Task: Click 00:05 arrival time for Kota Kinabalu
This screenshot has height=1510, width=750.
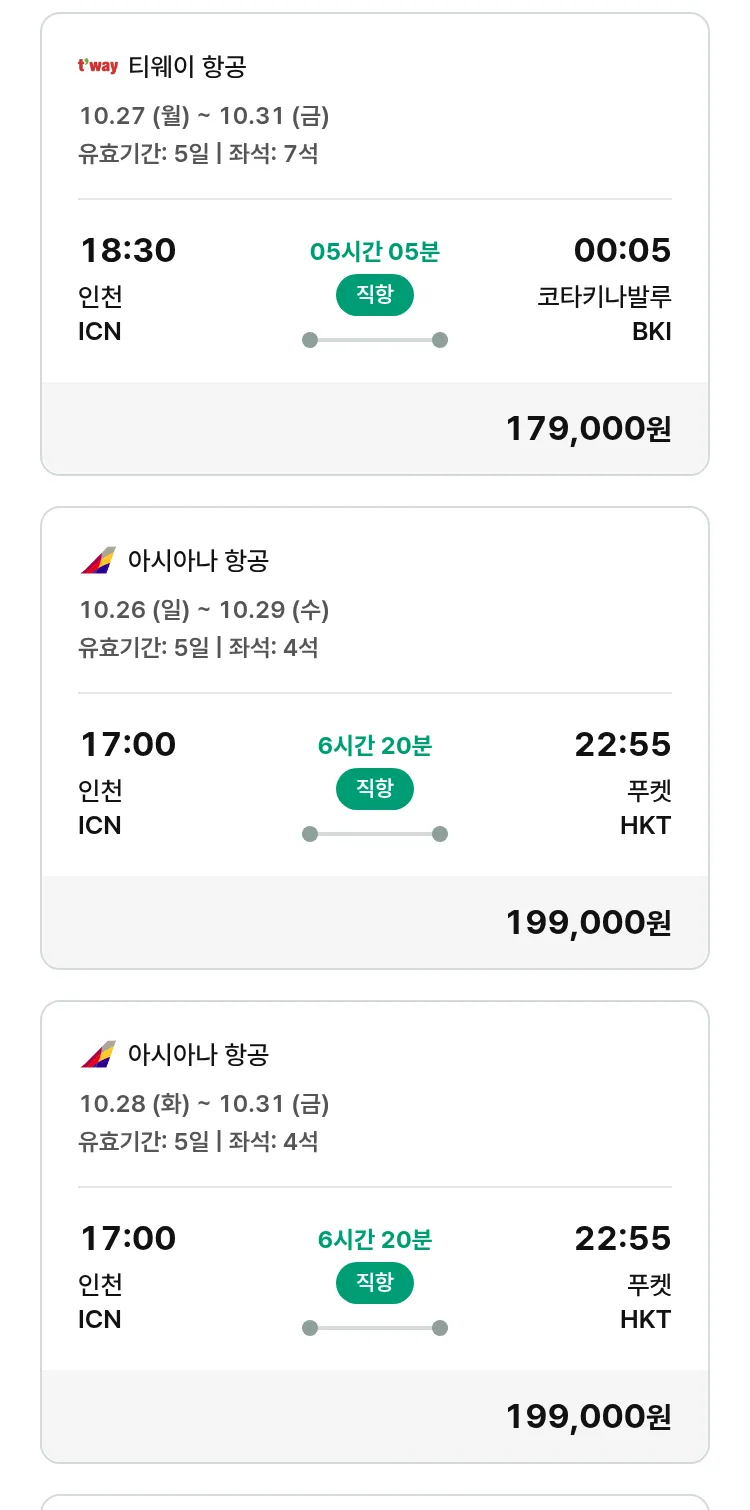Action: [x=622, y=250]
